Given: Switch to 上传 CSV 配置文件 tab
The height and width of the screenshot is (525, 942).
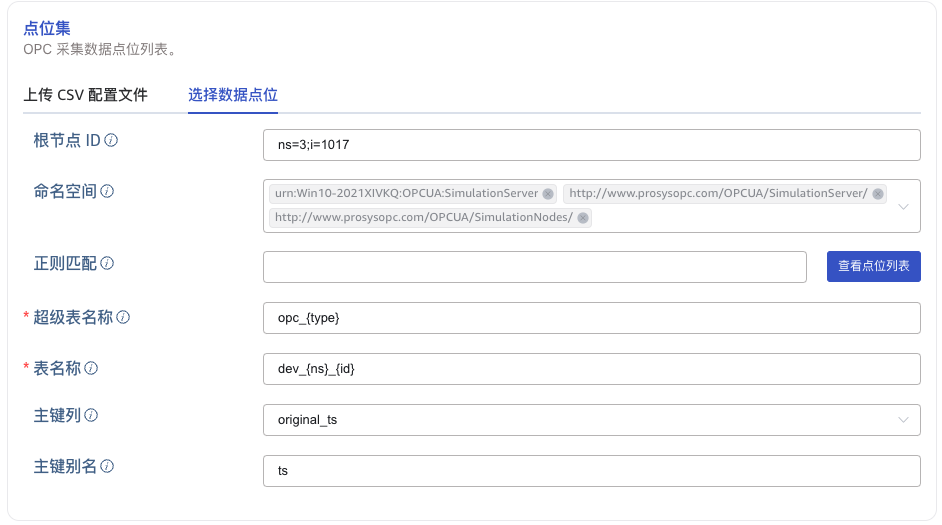Looking at the screenshot, I should click(x=85, y=95).
